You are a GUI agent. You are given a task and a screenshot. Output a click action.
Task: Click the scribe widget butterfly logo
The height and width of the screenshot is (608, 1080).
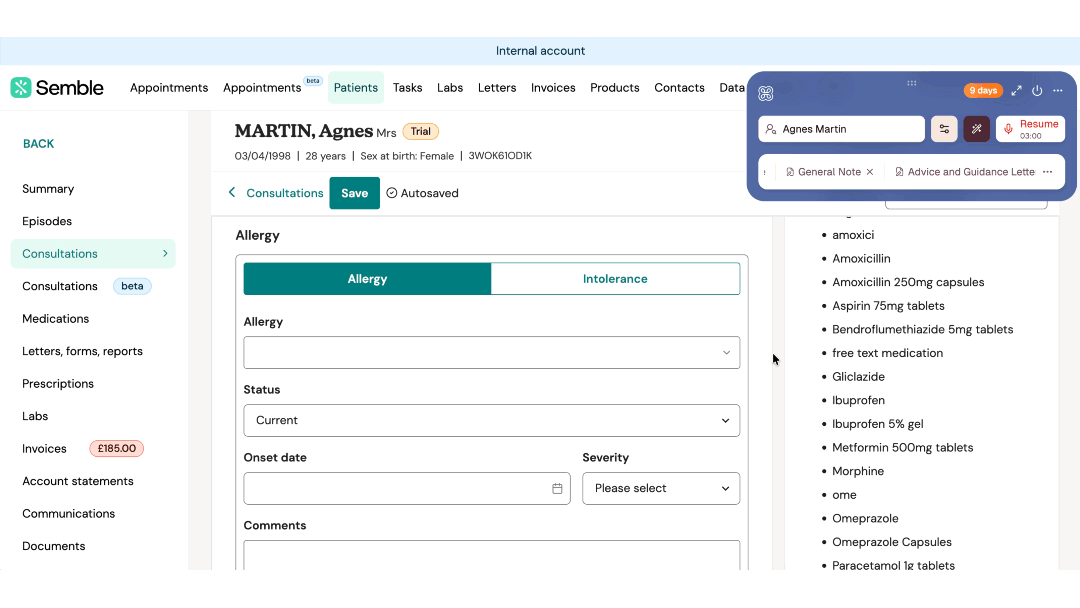[x=766, y=93]
